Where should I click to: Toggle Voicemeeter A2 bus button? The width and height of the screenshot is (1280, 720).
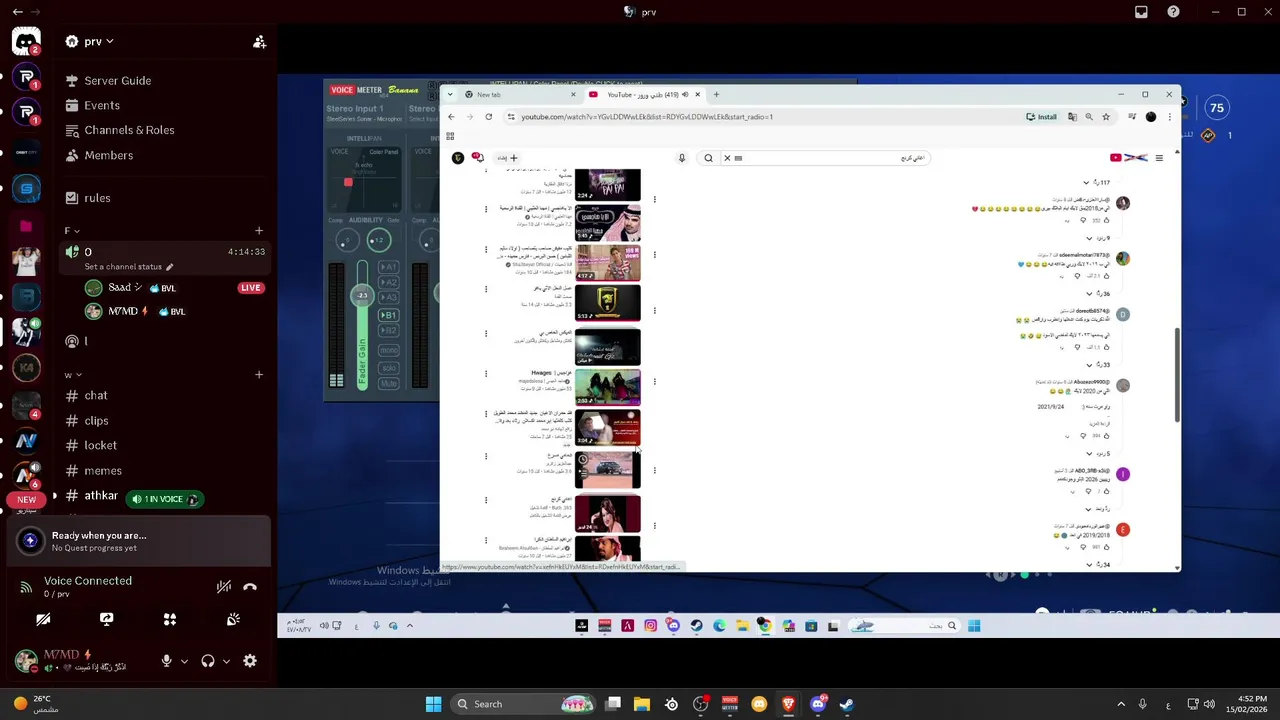click(x=389, y=283)
